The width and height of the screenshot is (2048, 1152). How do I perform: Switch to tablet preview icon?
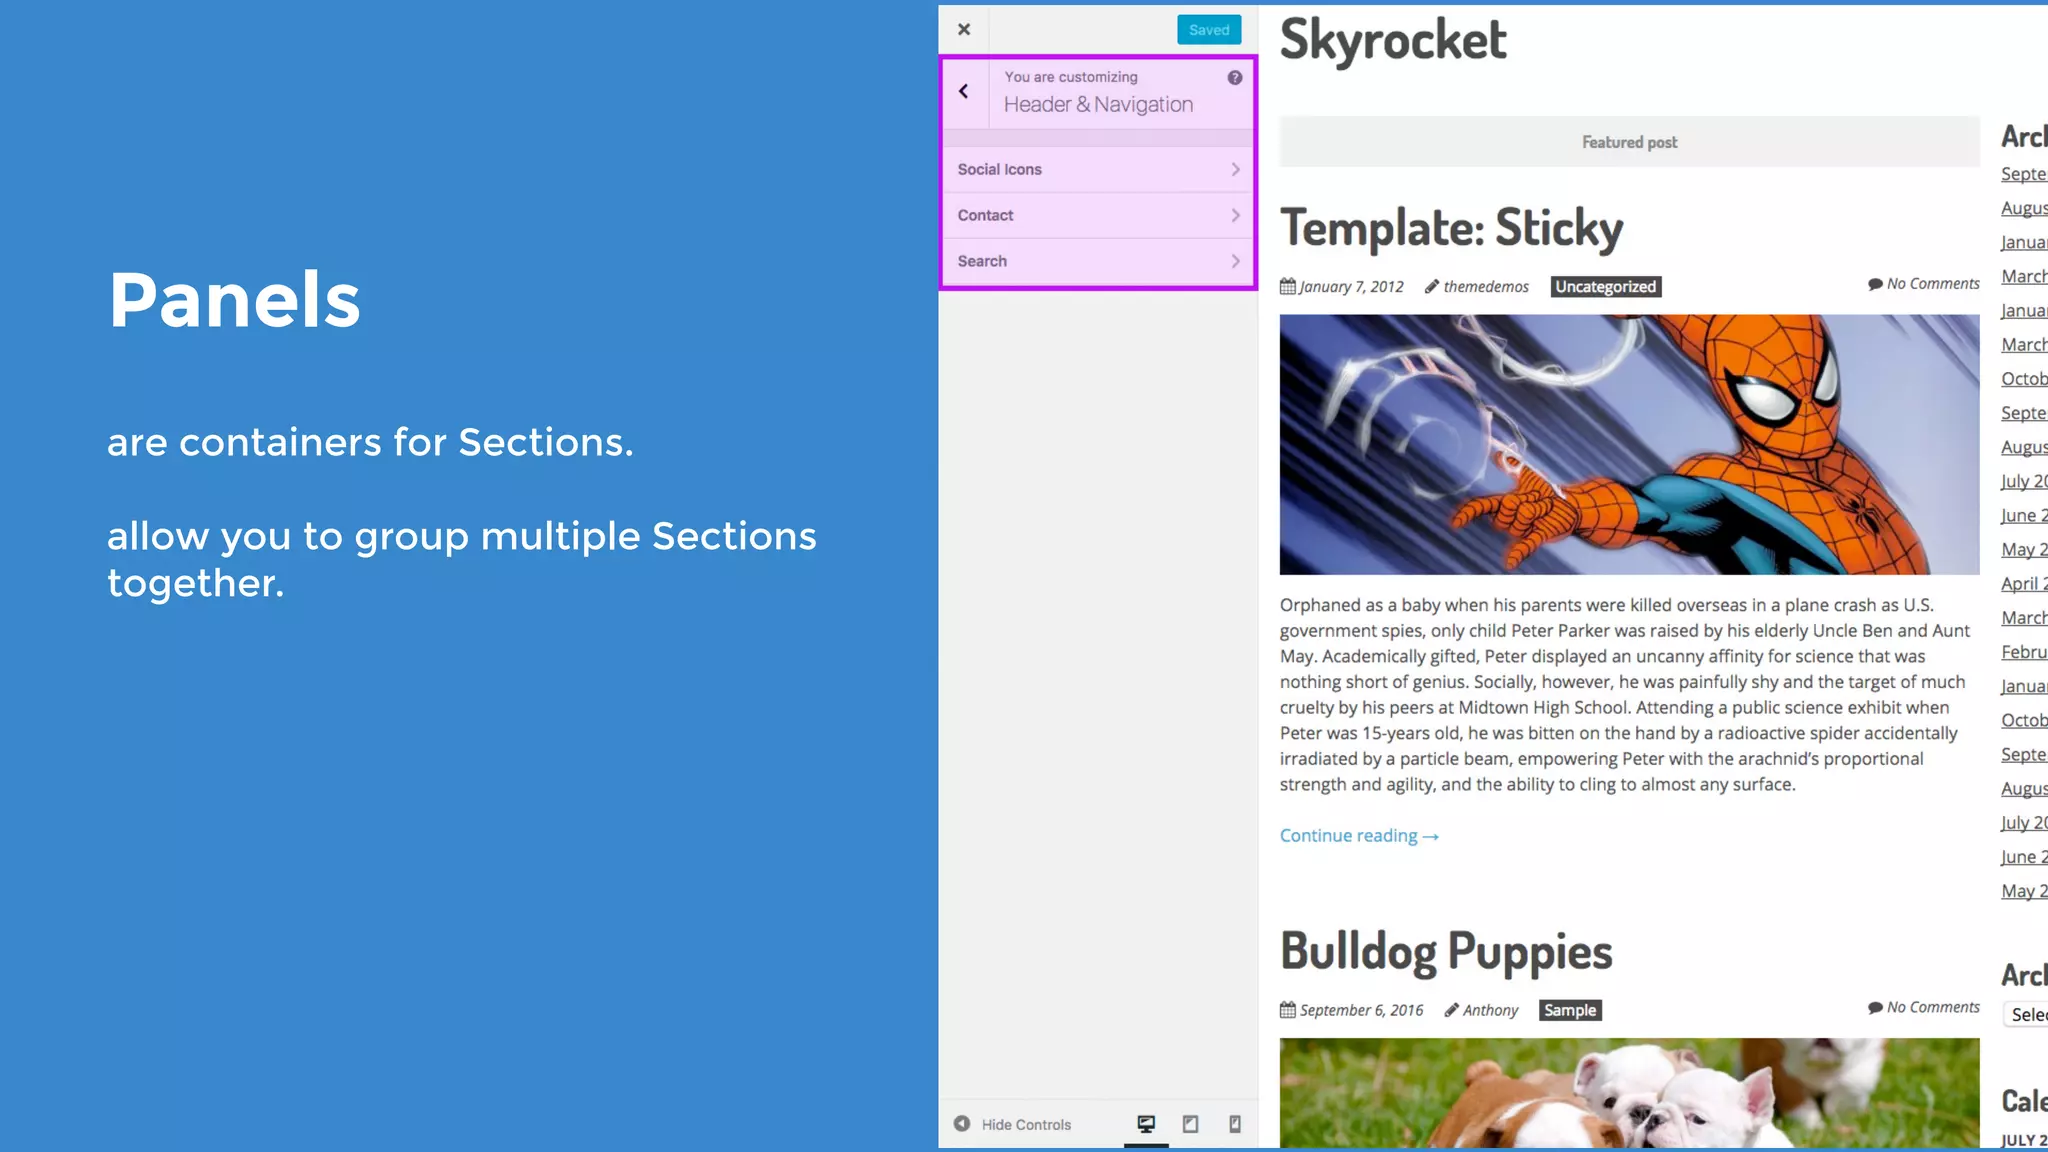point(1190,1124)
